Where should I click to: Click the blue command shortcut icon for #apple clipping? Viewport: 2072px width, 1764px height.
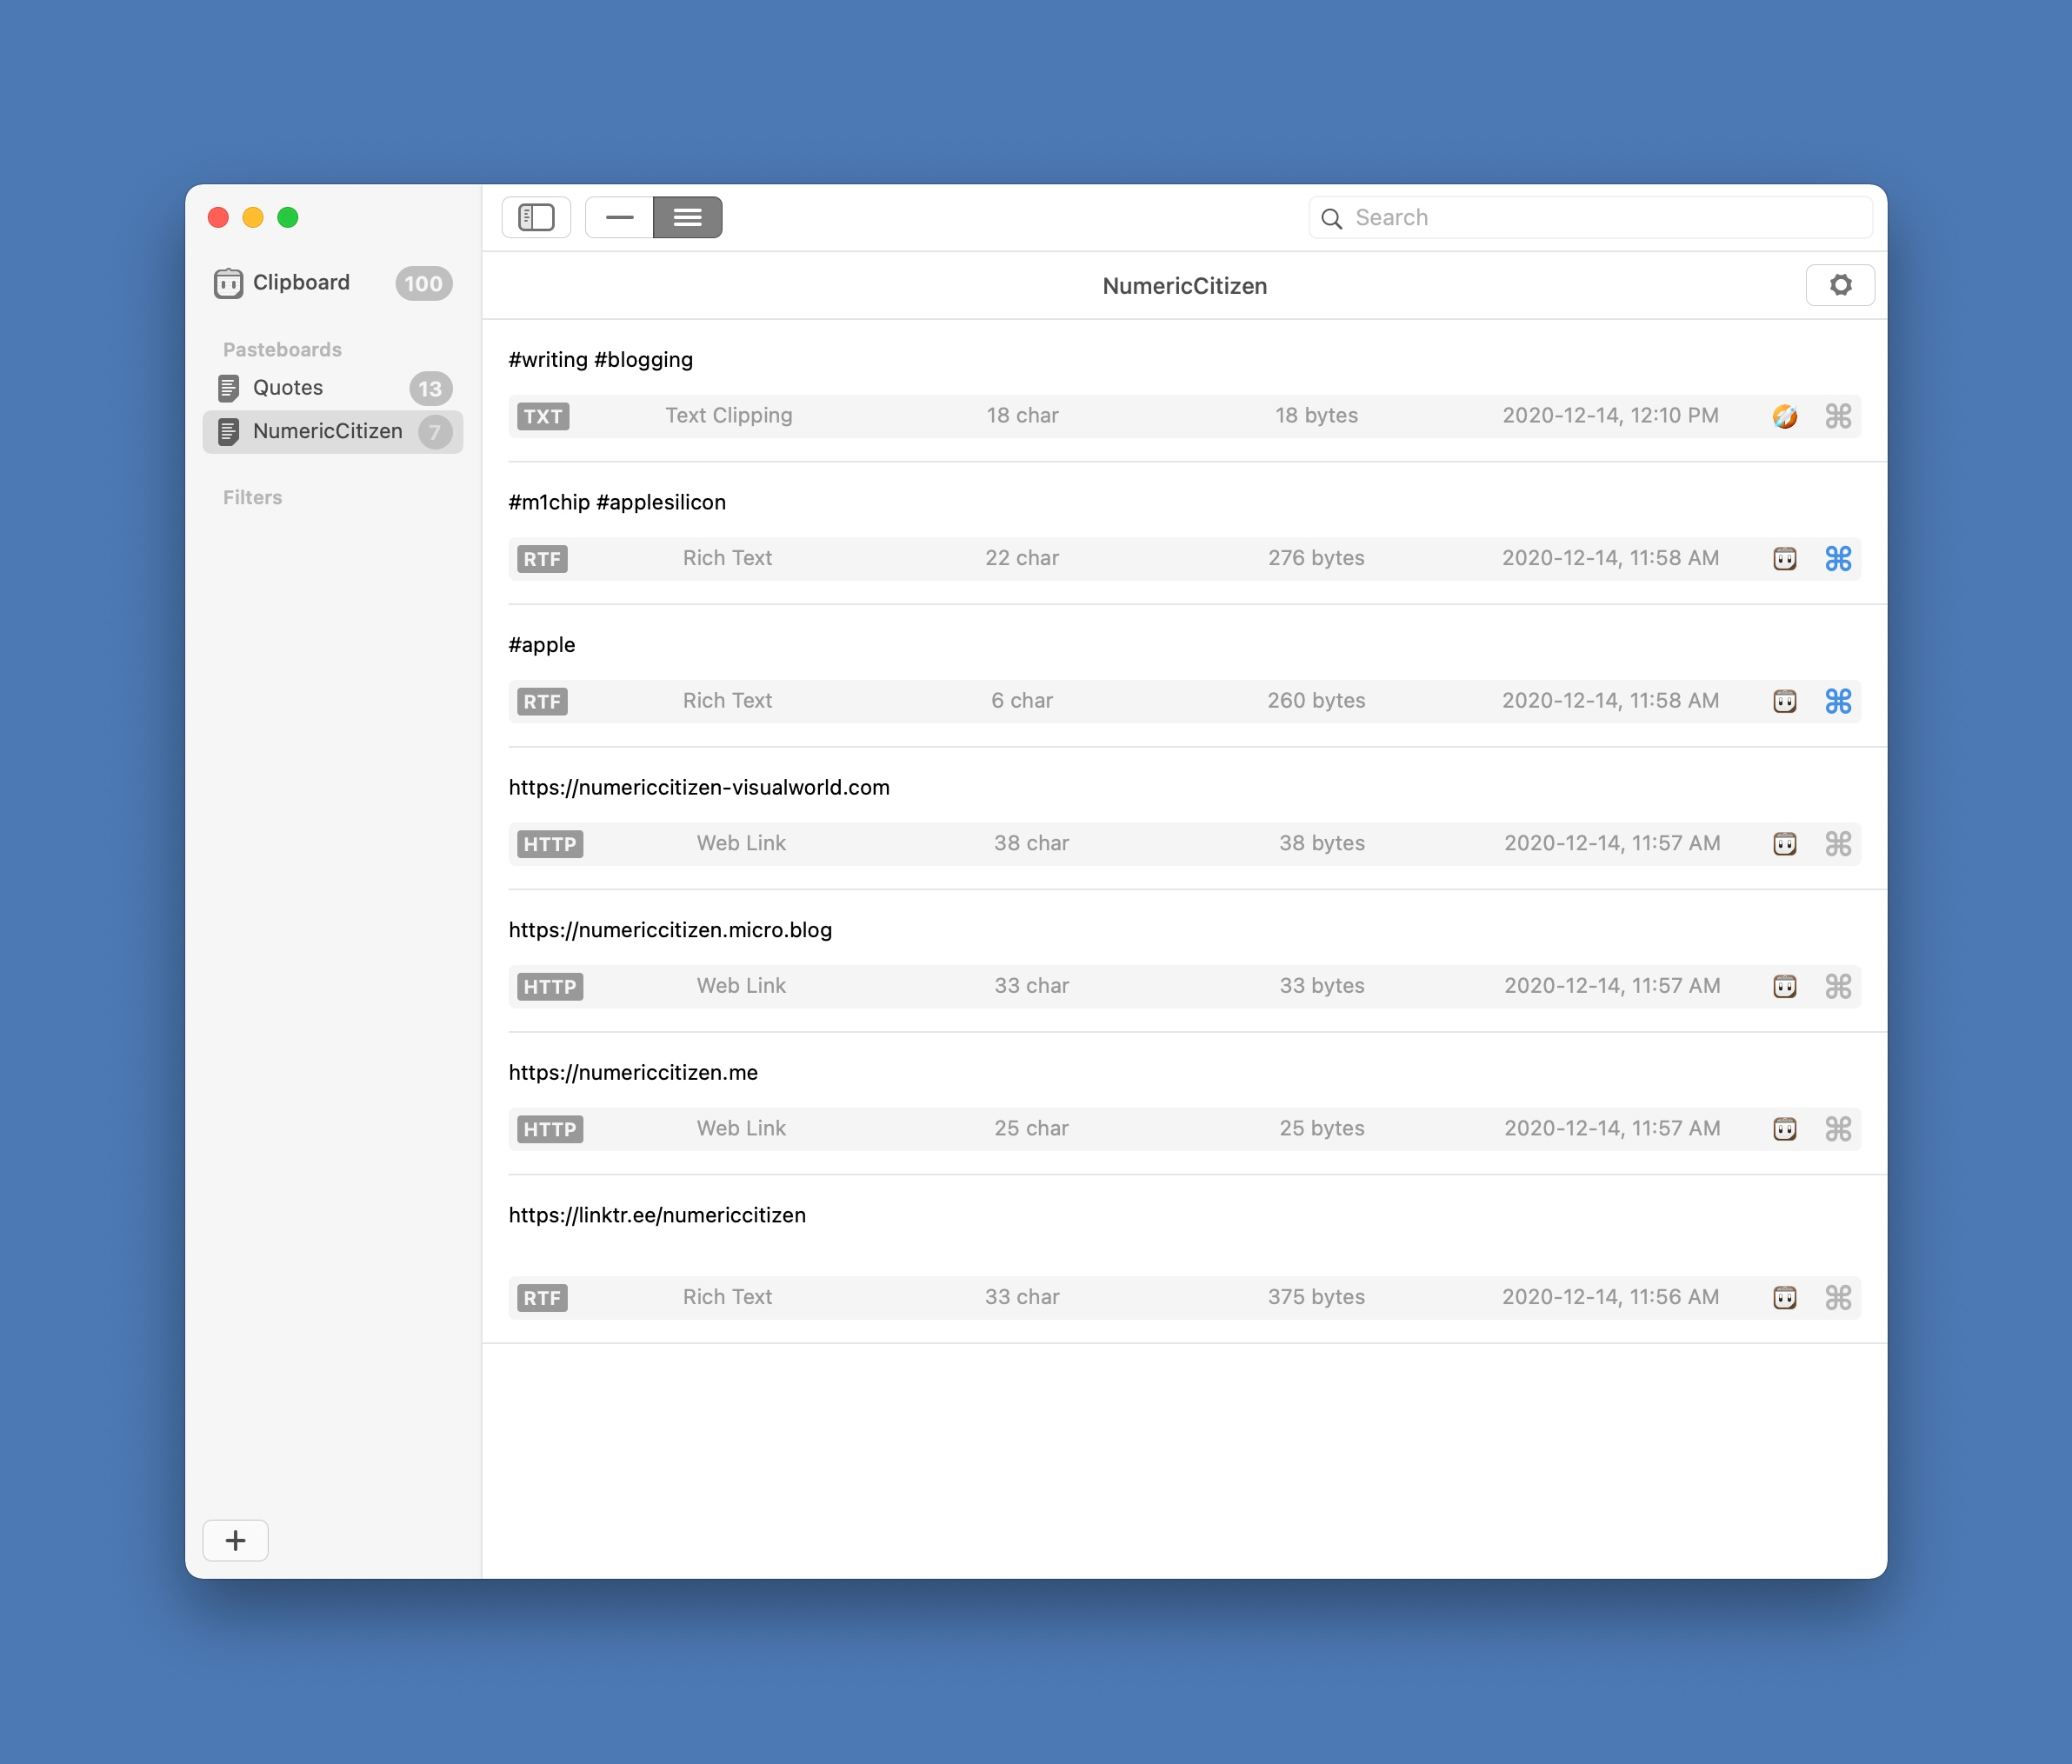click(1838, 701)
